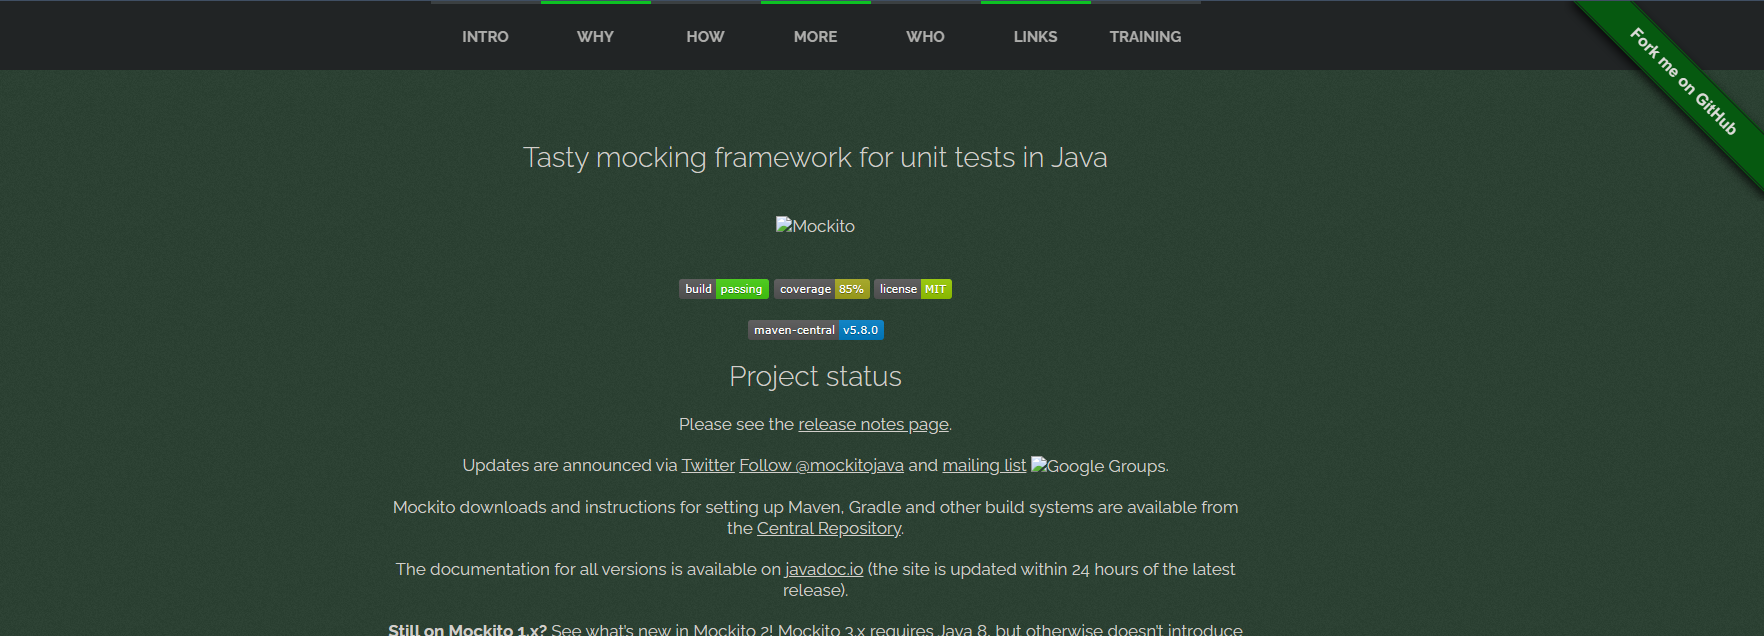Click the broken Mockito logo image

(x=815, y=226)
